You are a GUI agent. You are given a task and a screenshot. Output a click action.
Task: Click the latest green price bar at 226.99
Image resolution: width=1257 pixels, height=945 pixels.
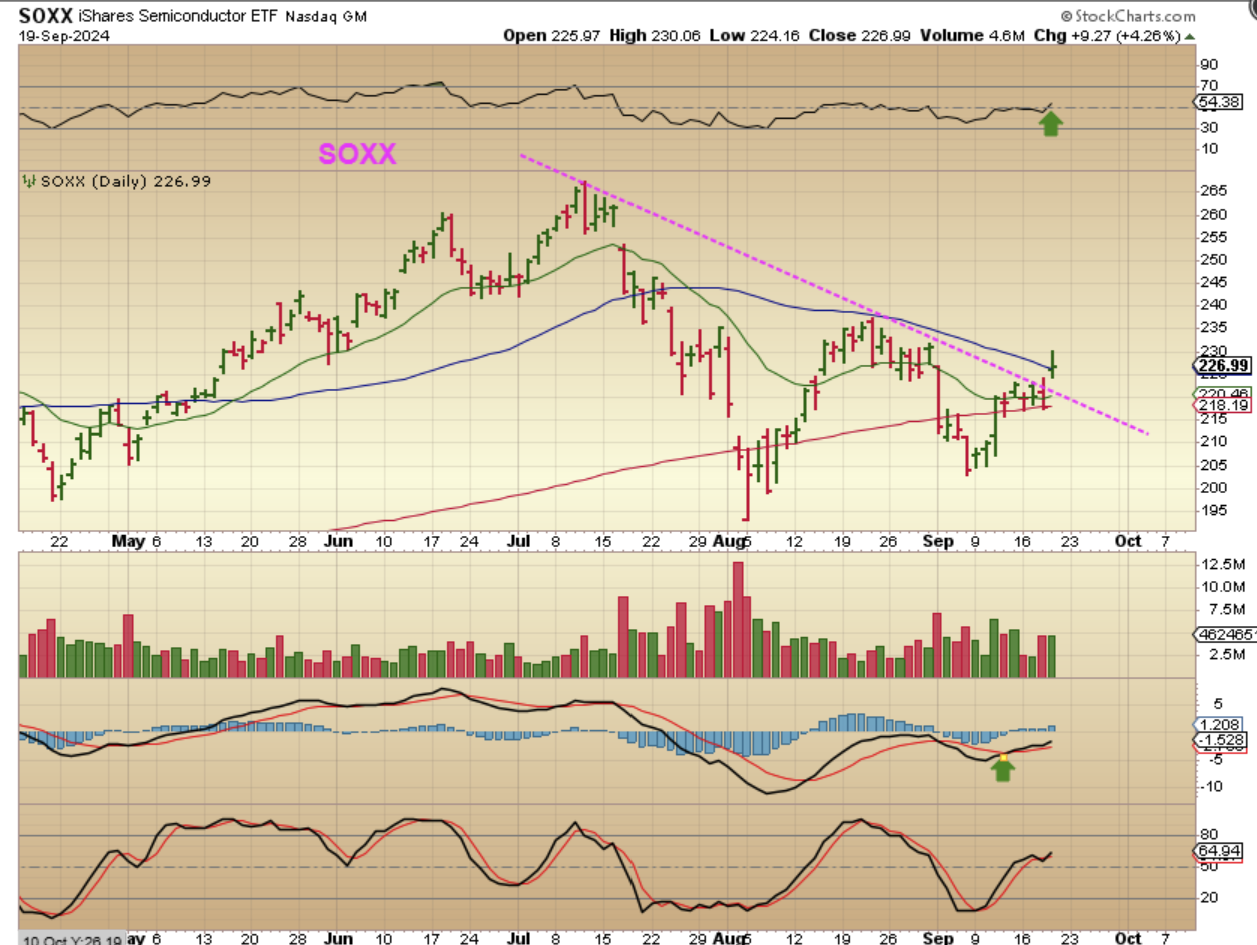click(x=1052, y=363)
